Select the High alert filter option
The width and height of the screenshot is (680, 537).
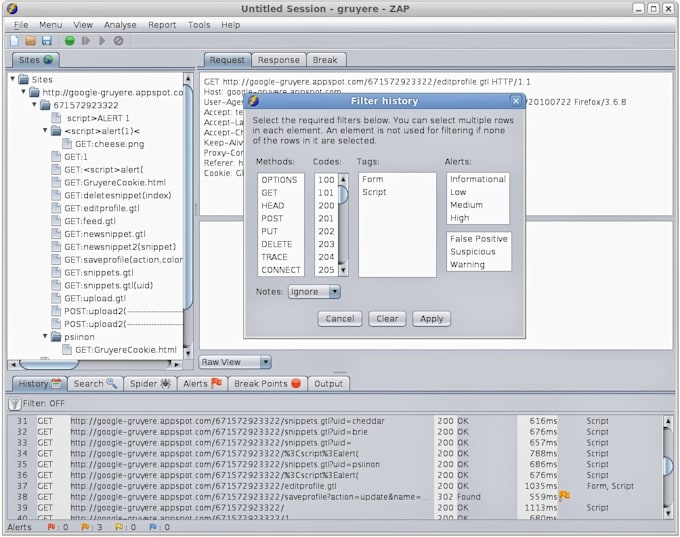click(459, 217)
